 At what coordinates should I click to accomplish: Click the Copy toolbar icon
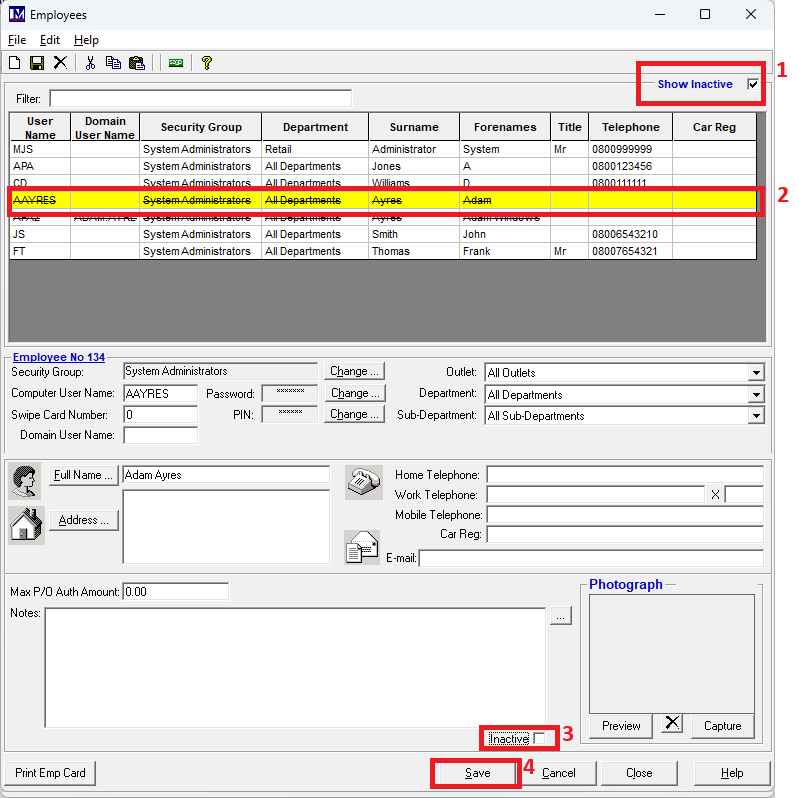113,63
